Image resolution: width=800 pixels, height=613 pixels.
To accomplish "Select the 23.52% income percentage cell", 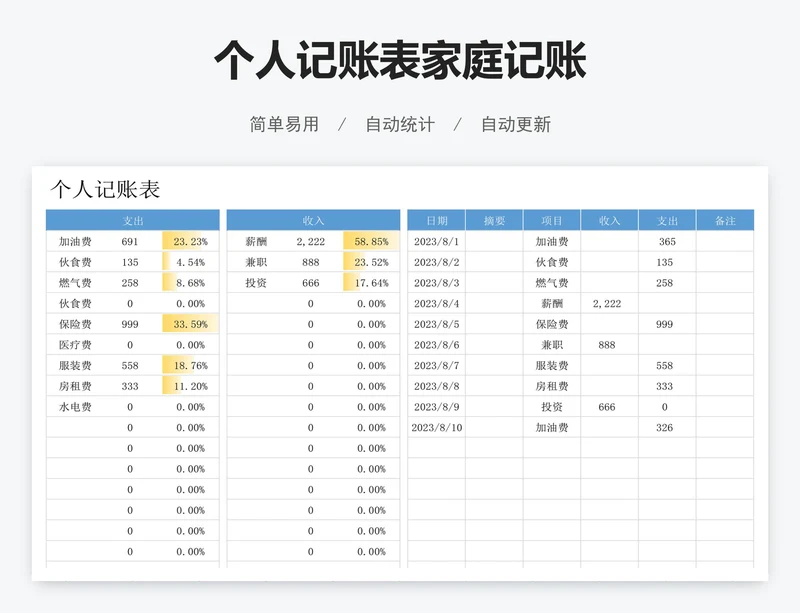I will click(371, 262).
